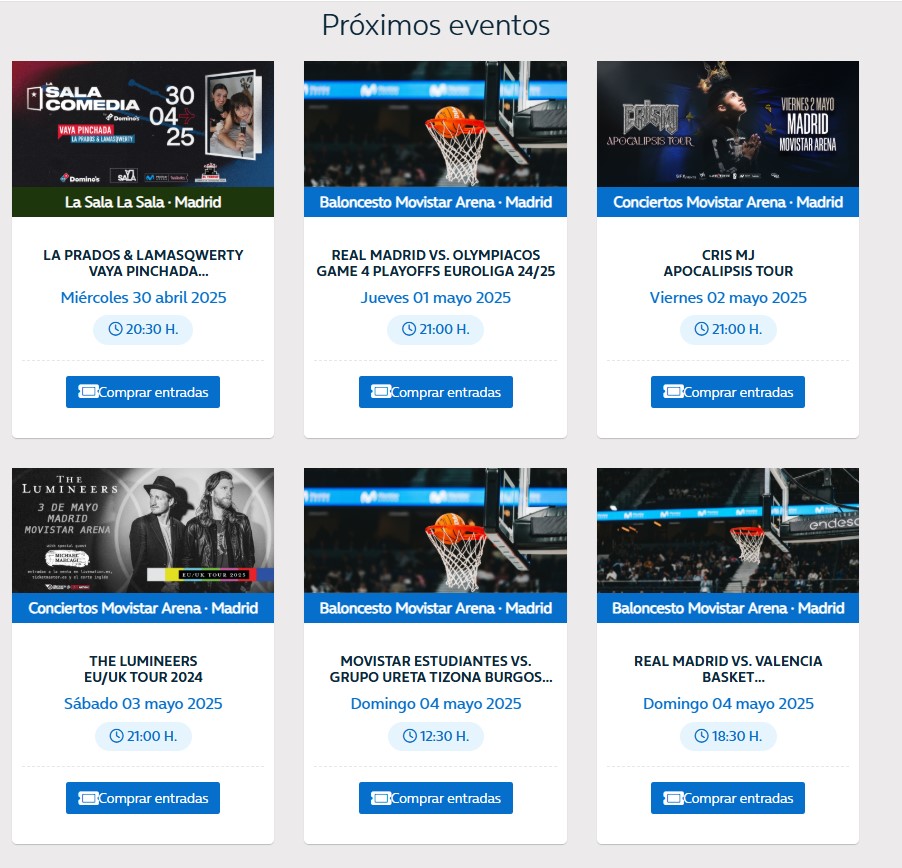Viewport: 902px width, 868px height.
Task: Open the Sala Comedia event poster
Action: tap(143, 124)
